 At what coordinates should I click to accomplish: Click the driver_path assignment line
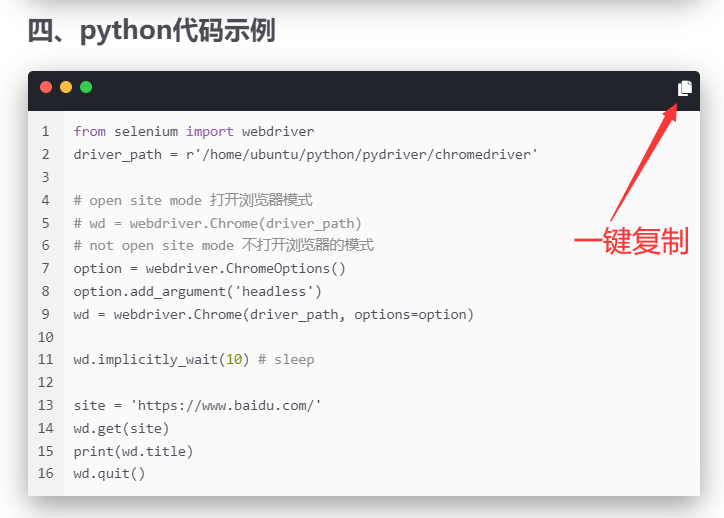point(305,154)
